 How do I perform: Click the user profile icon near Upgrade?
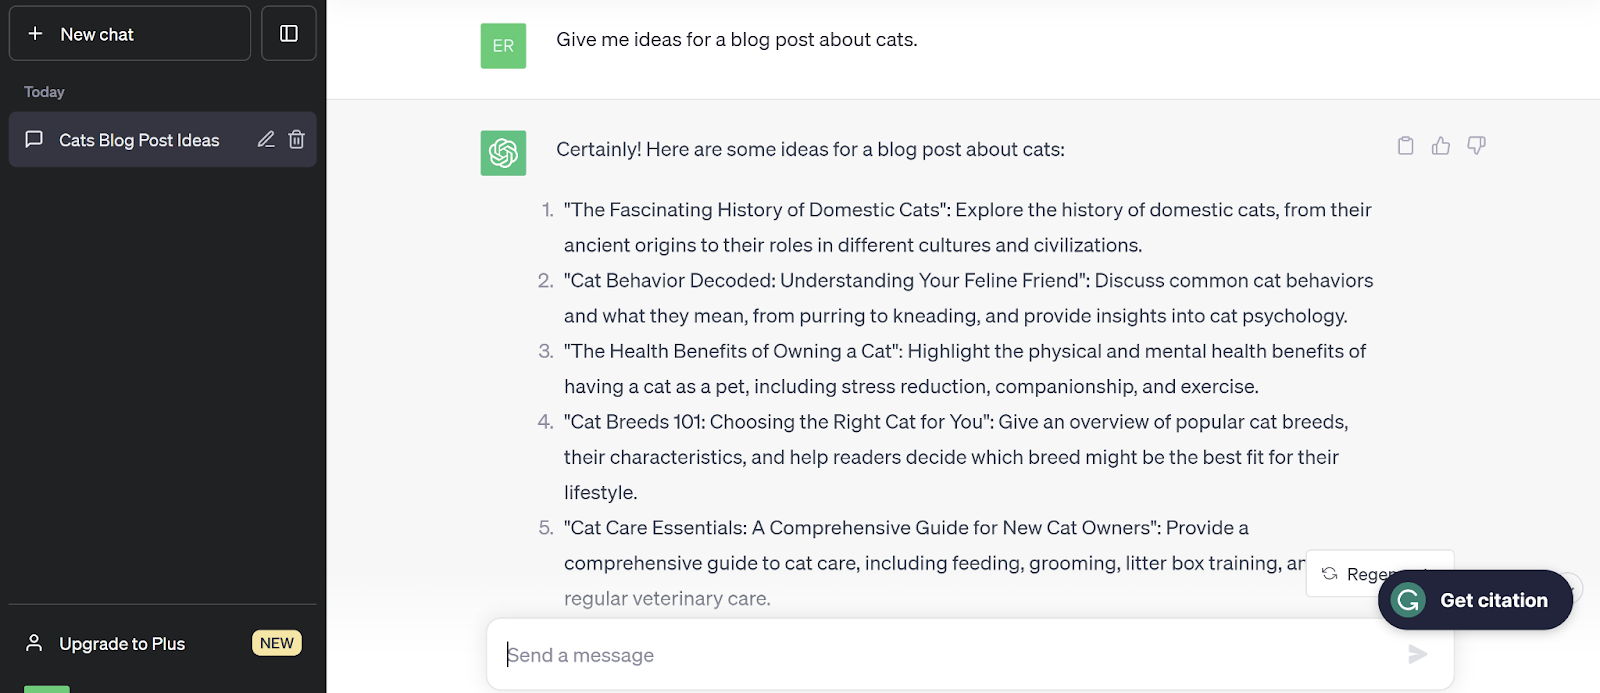(34, 643)
